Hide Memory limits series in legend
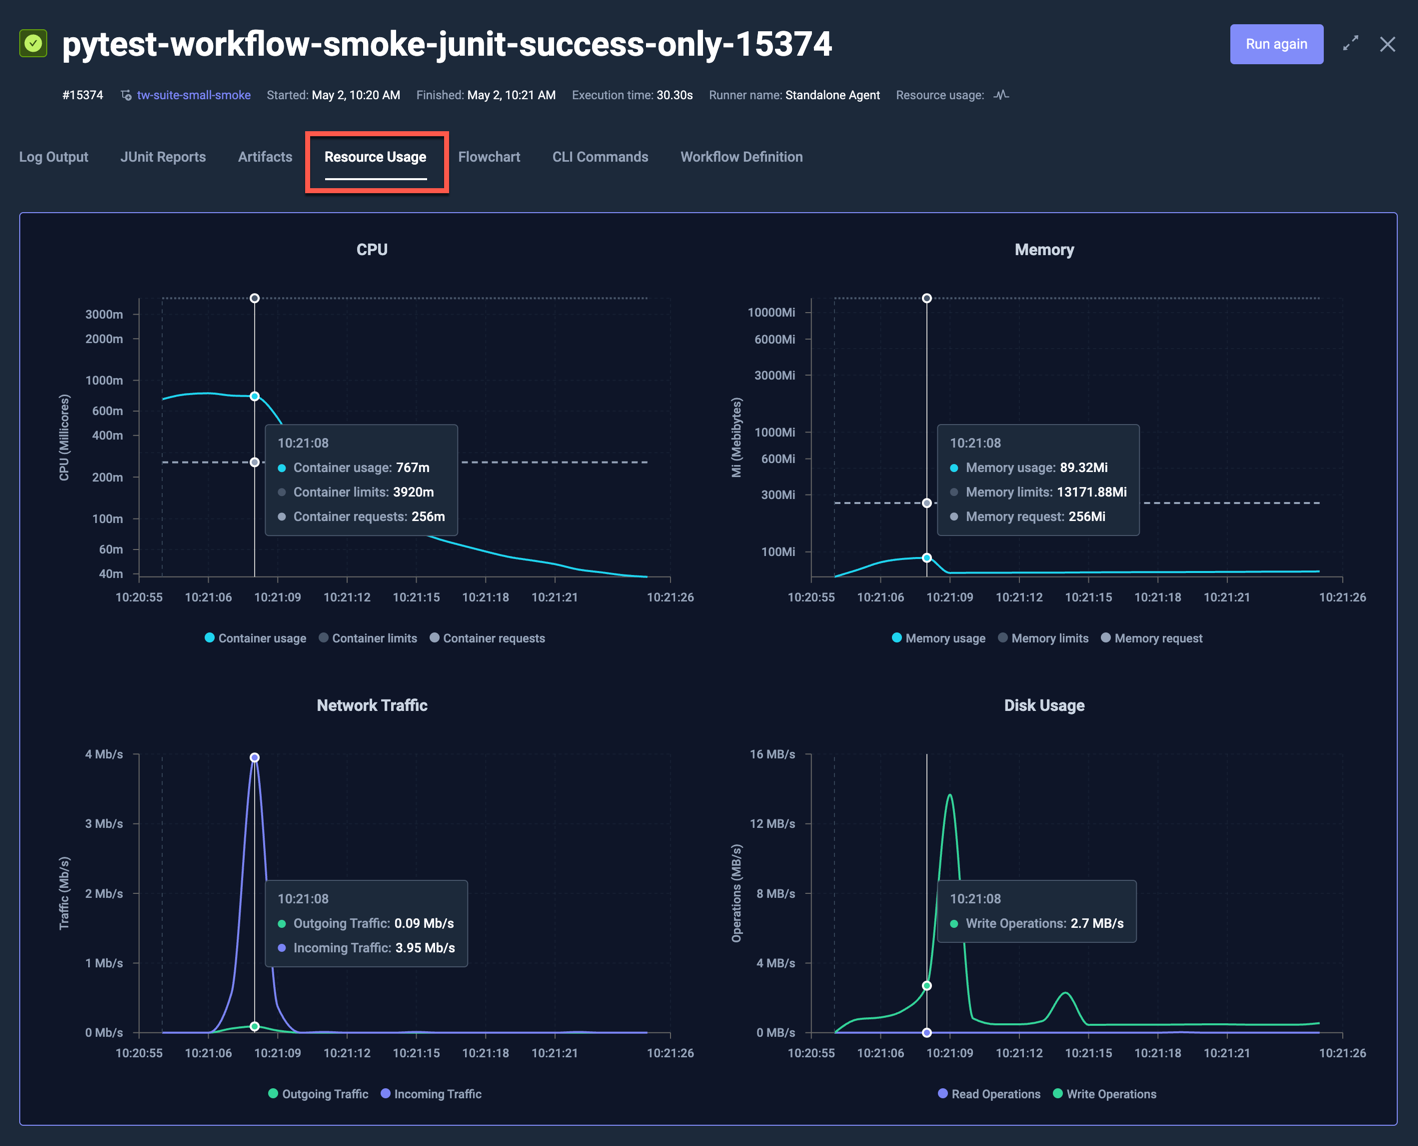Viewport: 1418px width, 1146px height. pyautogui.click(x=1043, y=638)
